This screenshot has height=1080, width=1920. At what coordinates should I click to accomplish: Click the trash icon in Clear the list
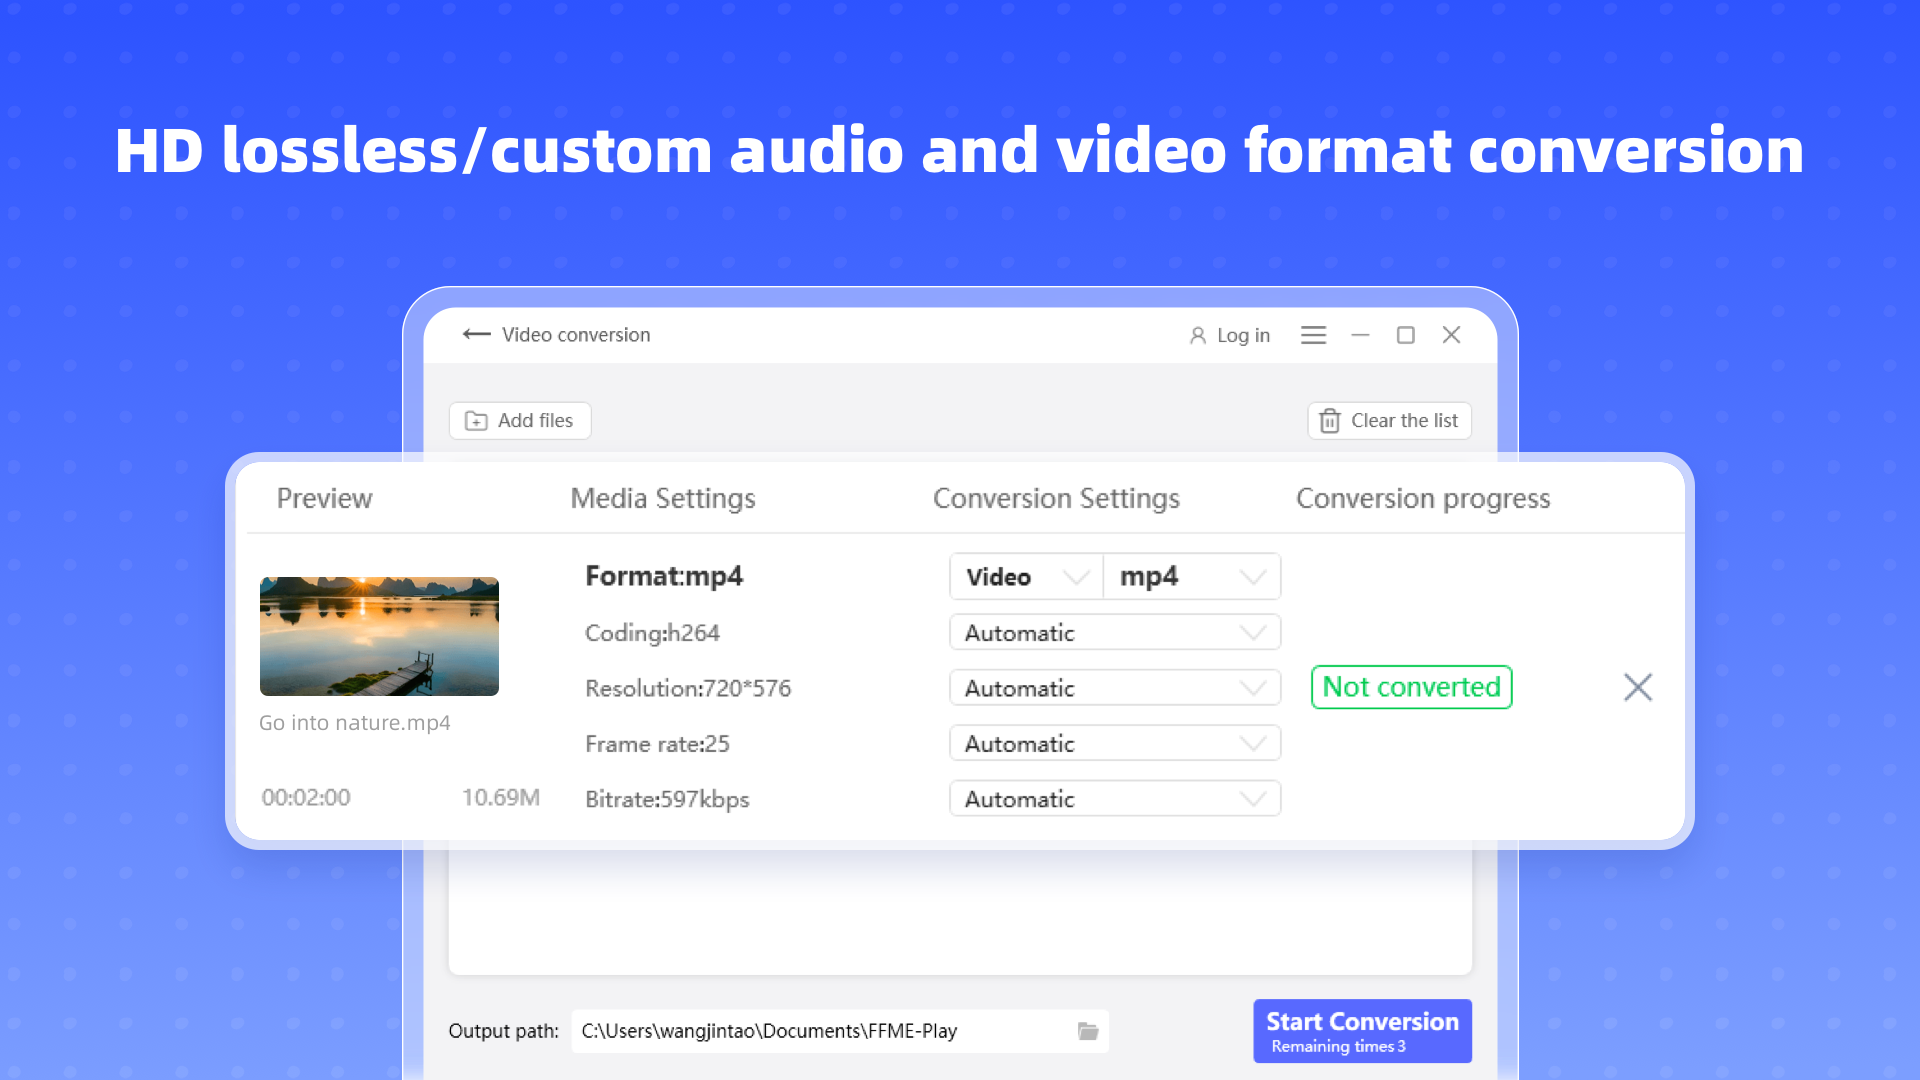1329,421
